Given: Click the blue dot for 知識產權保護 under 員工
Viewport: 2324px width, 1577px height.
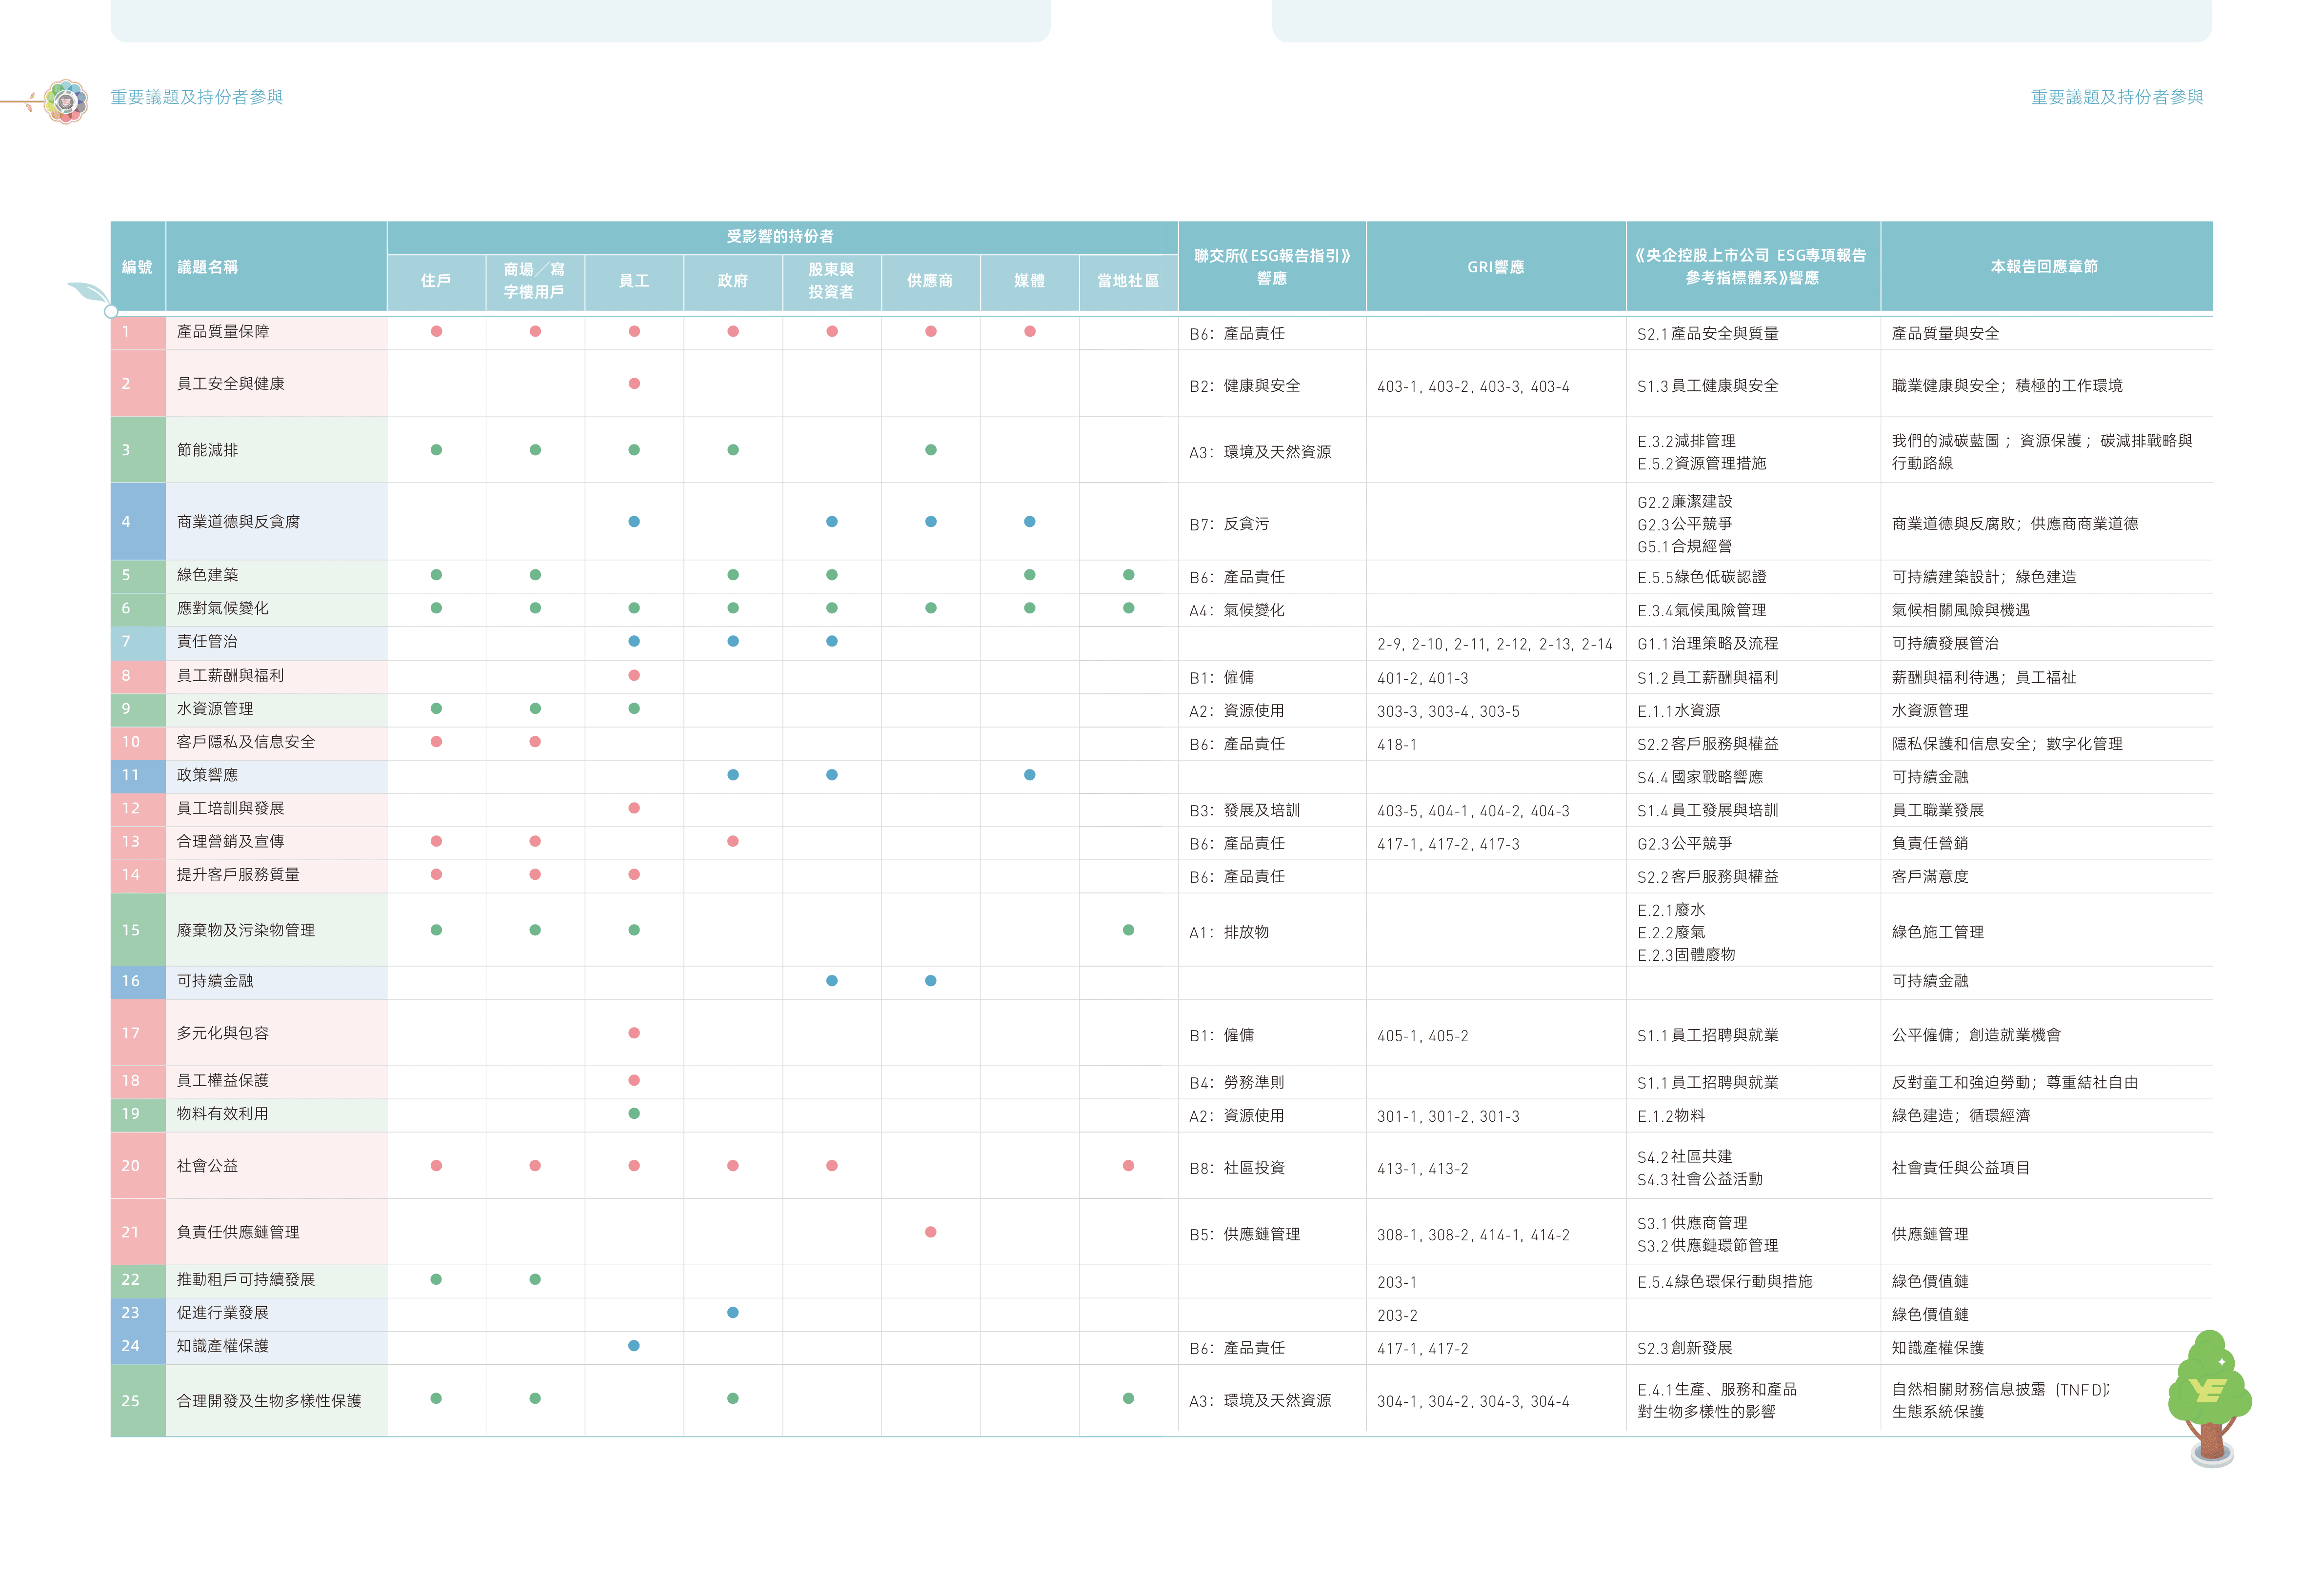Looking at the screenshot, I should [x=634, y=1345].
